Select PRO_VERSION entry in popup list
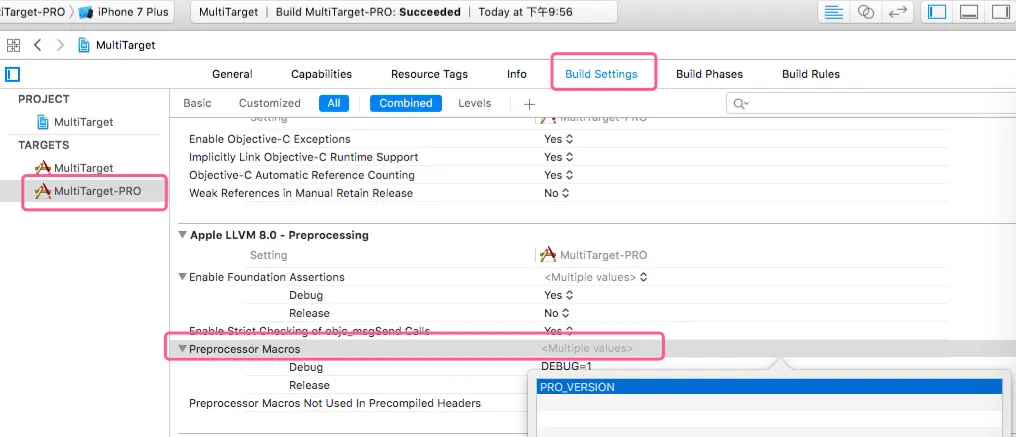The image size is (1016, 437). 770,387
